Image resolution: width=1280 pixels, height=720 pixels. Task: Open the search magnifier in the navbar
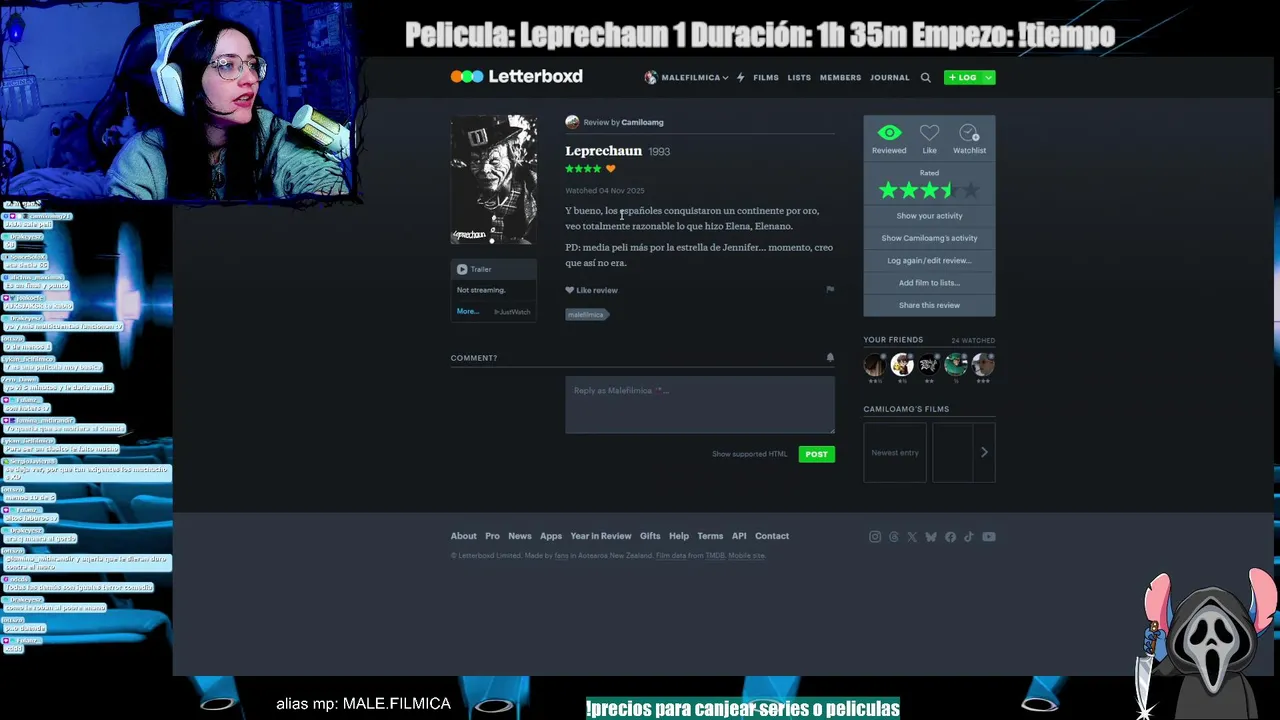925,77
